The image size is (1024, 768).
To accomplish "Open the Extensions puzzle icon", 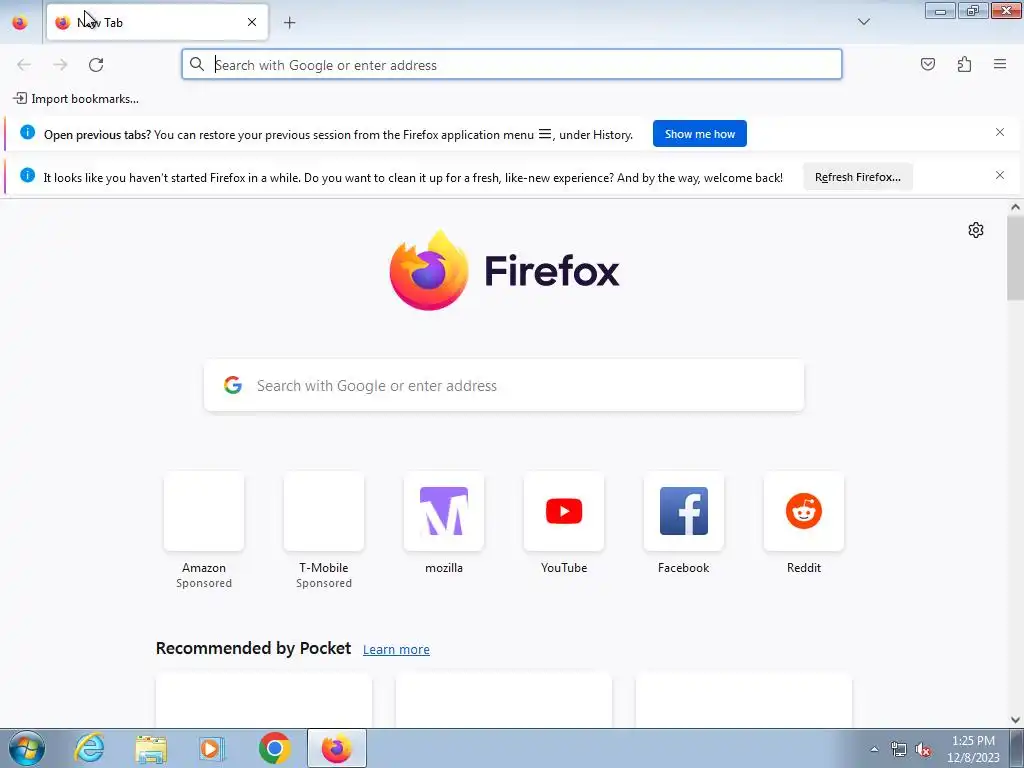I will 964,64.
